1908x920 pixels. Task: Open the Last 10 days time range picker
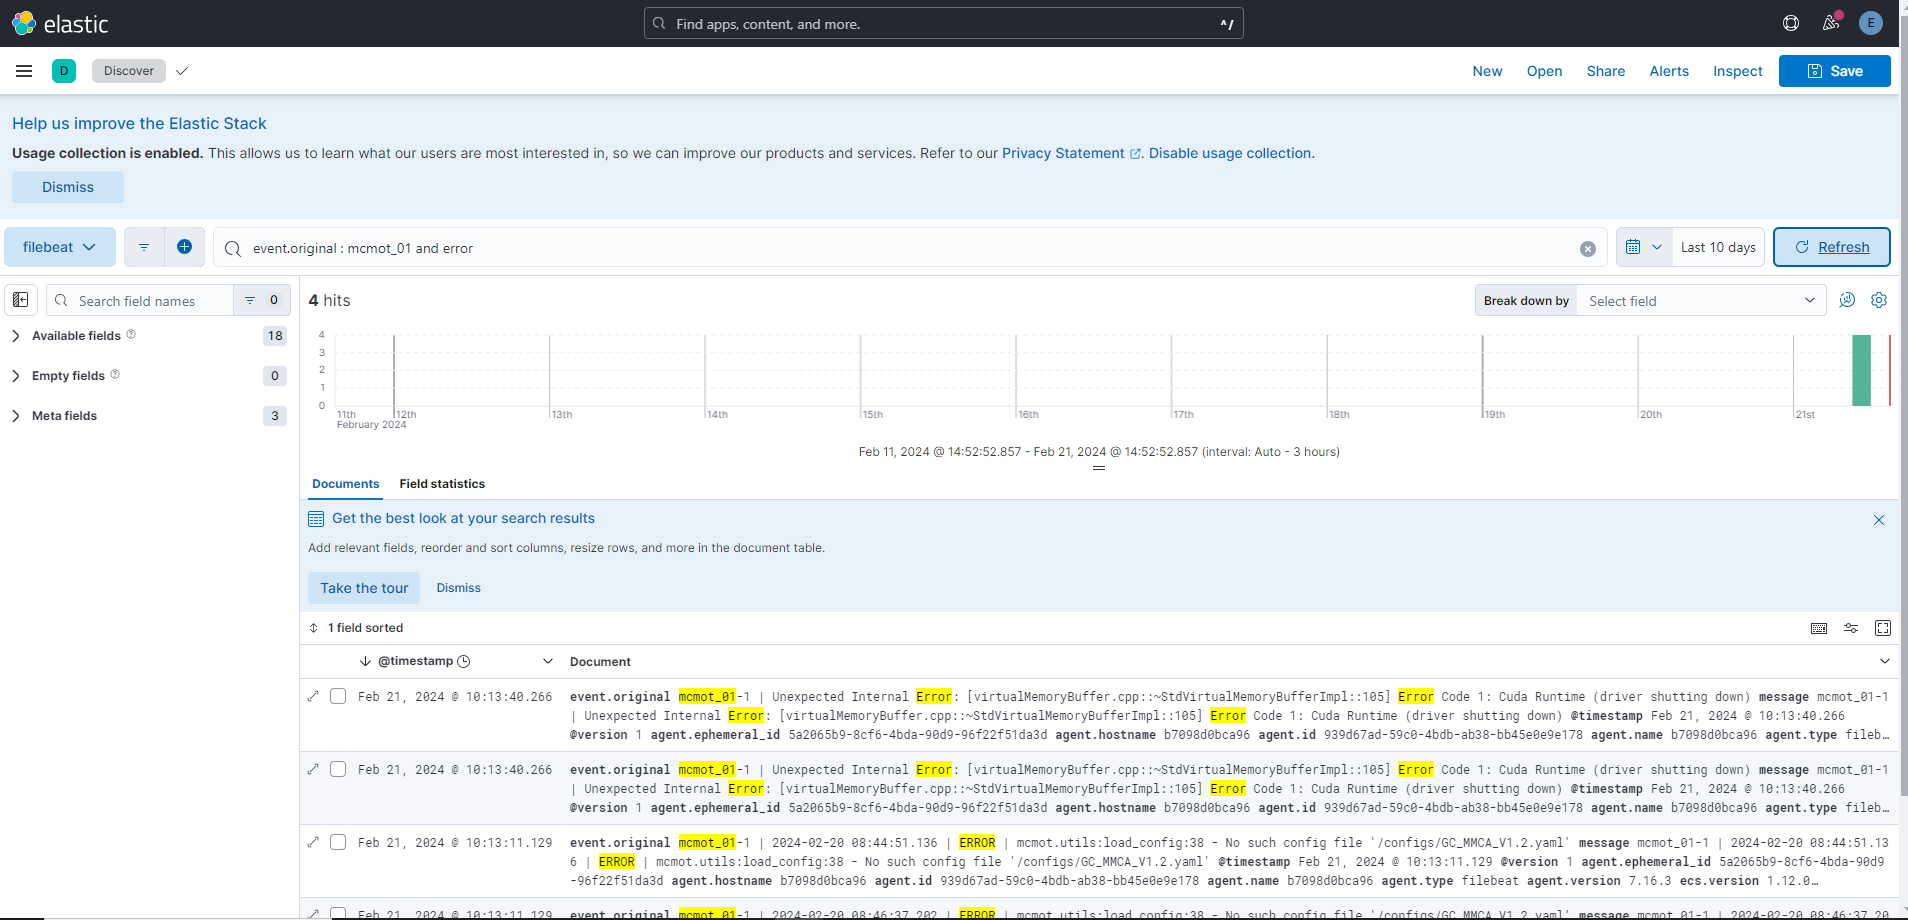pyautogui.click(x=1718, y=247)
